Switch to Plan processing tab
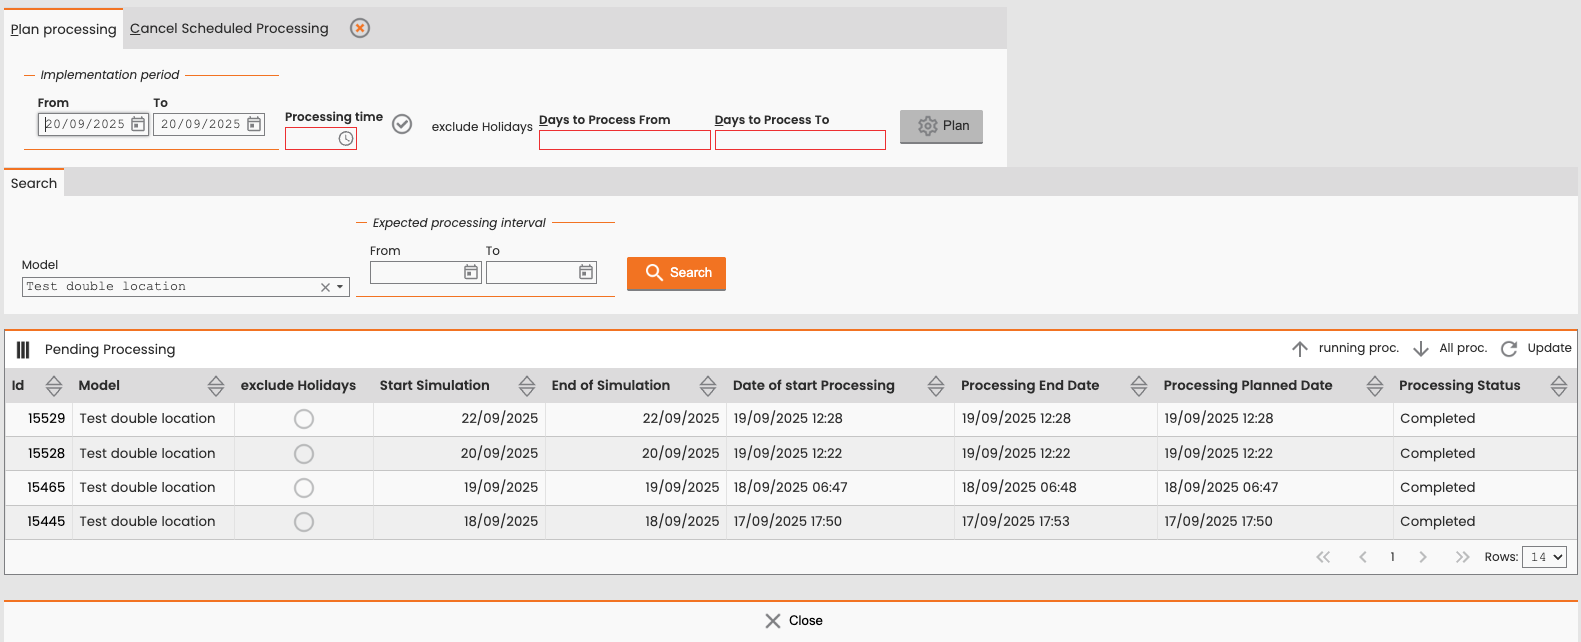Screen dimensions: 1581x642 pyautogui.click(x=63, y=29)
